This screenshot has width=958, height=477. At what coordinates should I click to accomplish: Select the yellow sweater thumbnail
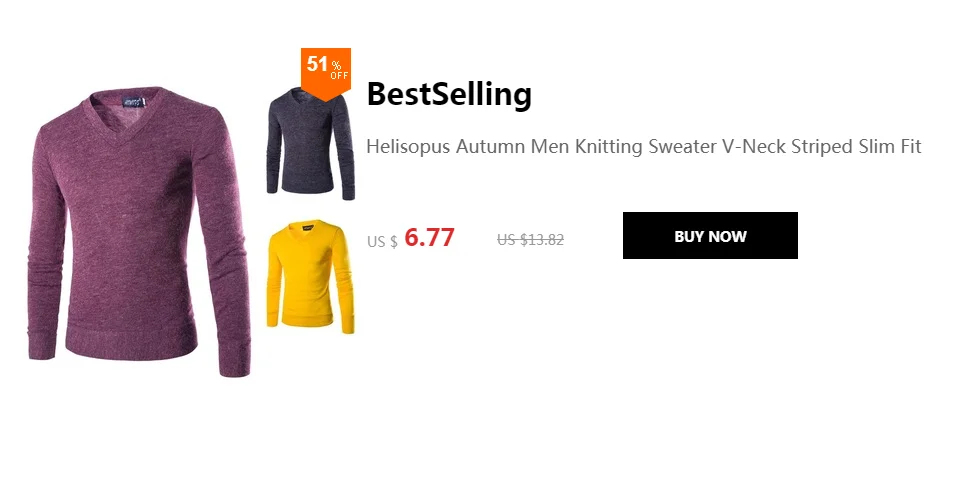[x=310, y=277]
